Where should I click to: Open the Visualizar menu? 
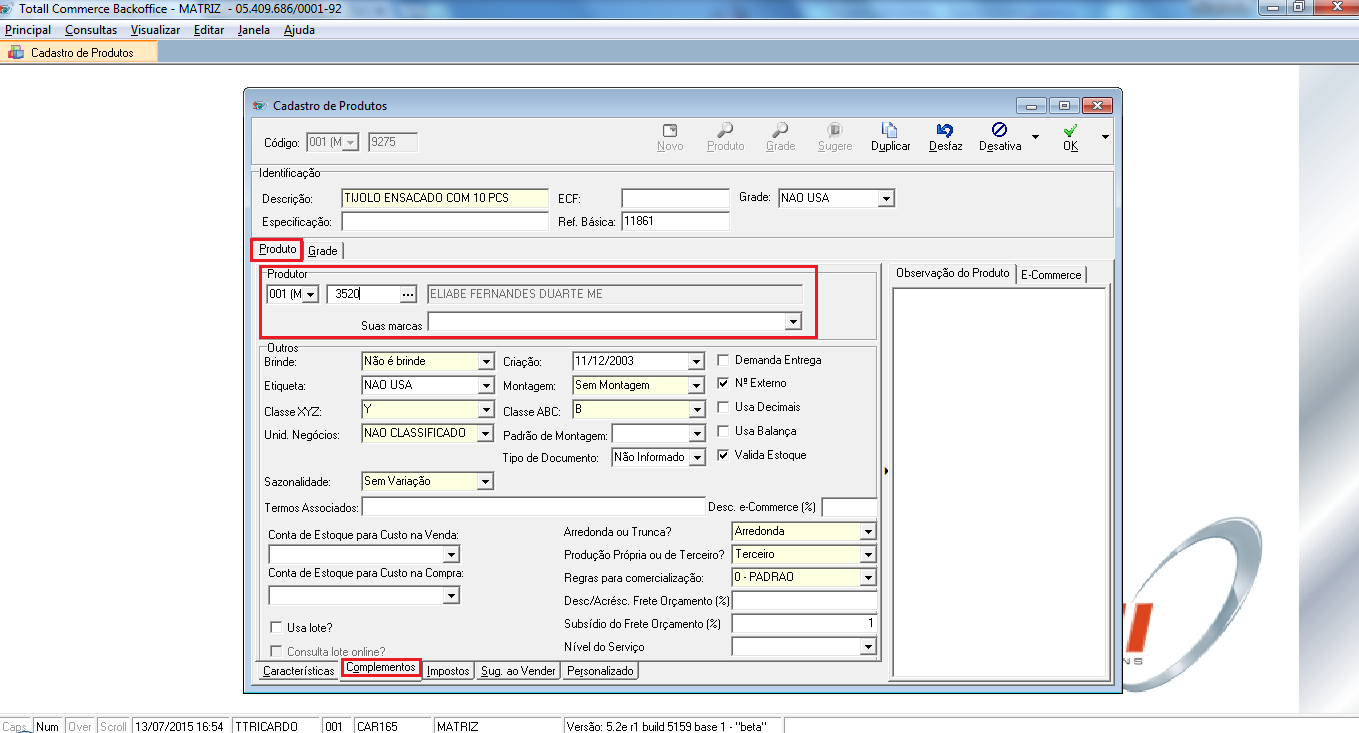pyautogui.click(x=155, y=30)
